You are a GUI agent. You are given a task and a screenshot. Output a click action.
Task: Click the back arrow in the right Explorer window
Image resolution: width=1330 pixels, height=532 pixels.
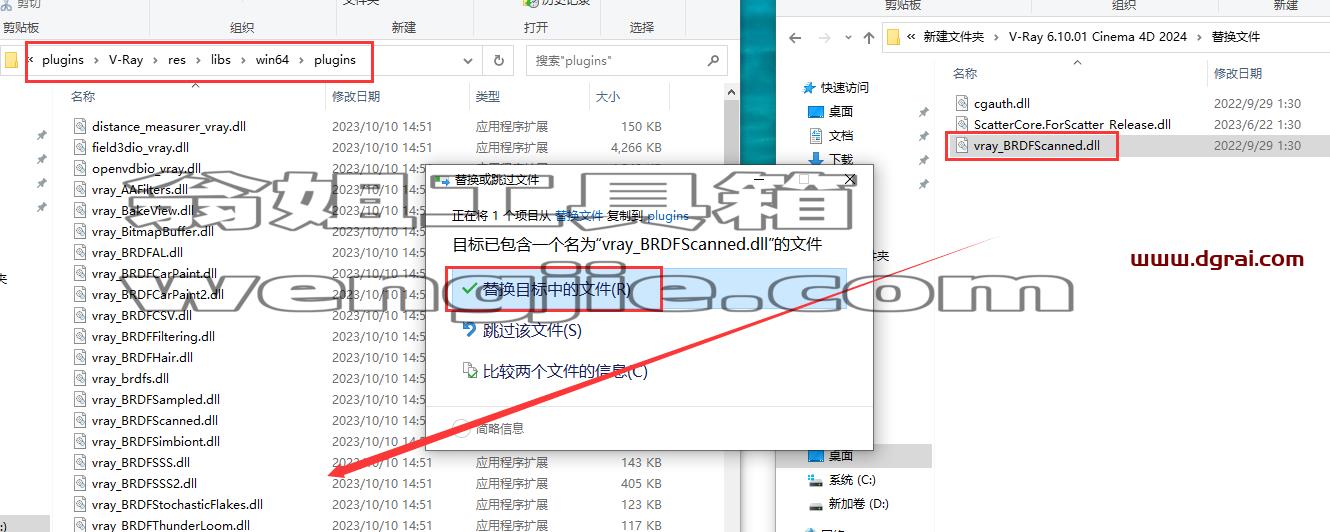click(795, 37)
